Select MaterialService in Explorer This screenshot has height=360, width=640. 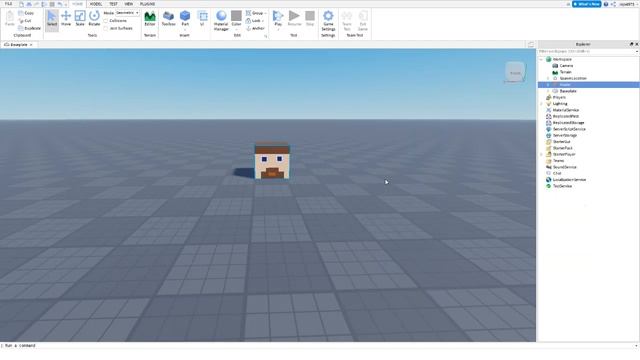pyautogui.click(x=565, y=110)
